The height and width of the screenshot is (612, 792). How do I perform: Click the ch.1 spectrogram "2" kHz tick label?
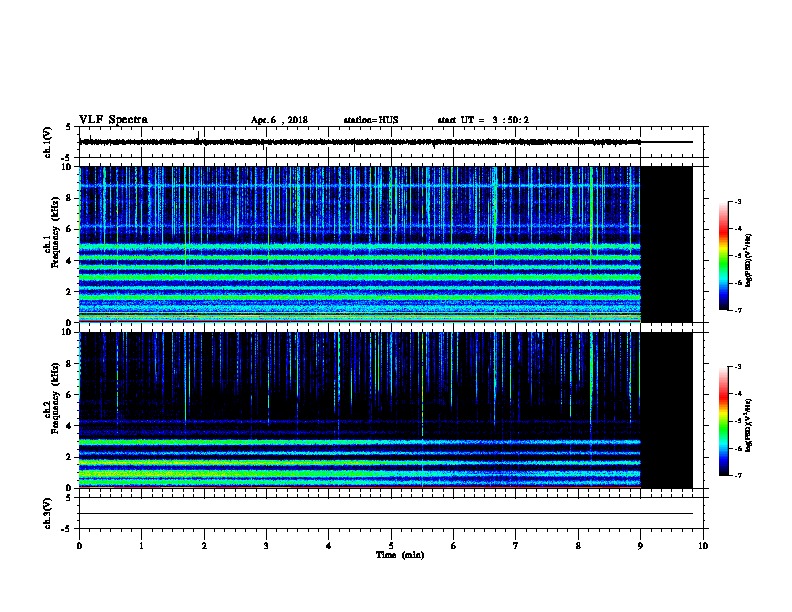pos(69,291)
